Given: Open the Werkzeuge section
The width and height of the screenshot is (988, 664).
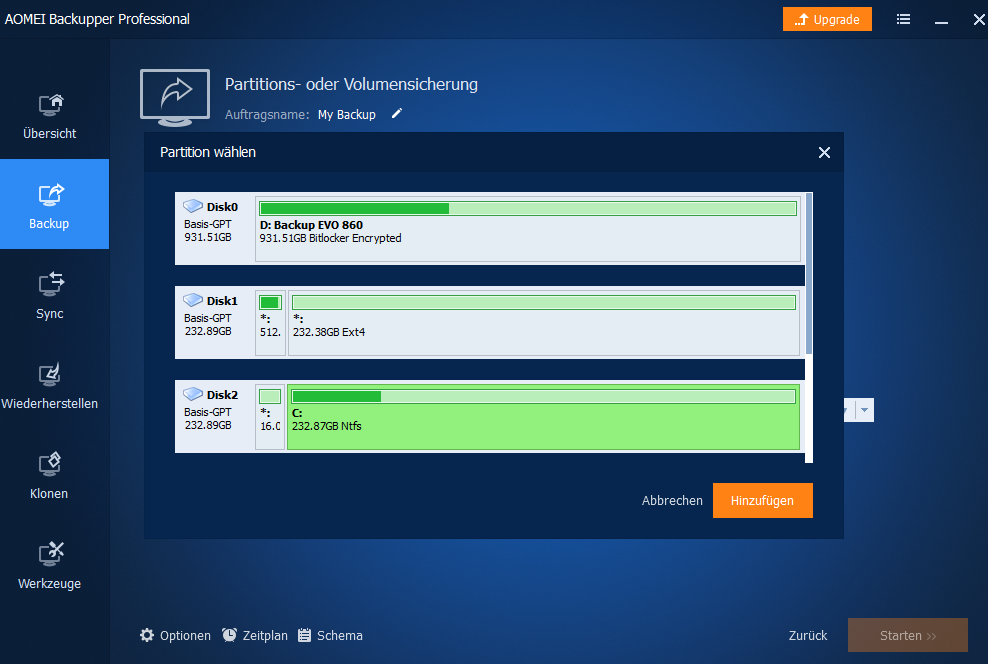Looking at the screenshot, I should (x=50, y=564).
